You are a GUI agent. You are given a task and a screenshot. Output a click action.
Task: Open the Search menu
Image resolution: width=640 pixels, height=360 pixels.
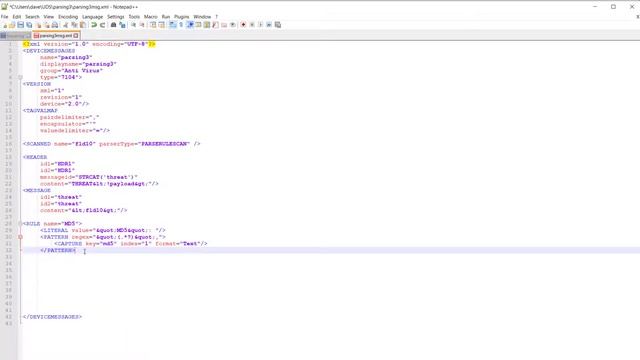[x=32, y=17]
